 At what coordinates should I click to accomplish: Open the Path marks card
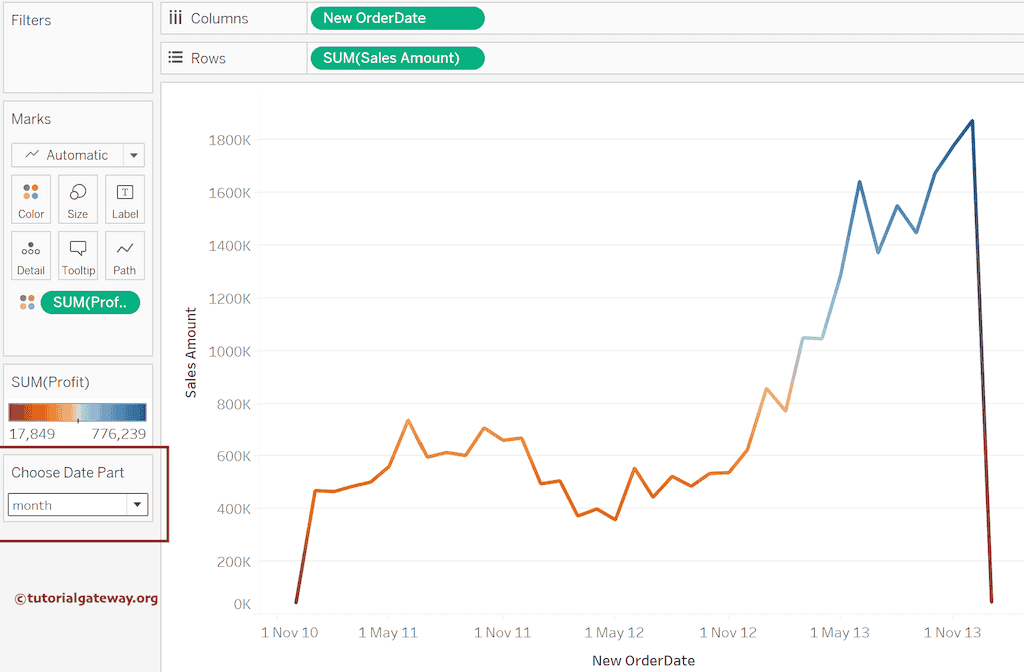coord(125,255)
